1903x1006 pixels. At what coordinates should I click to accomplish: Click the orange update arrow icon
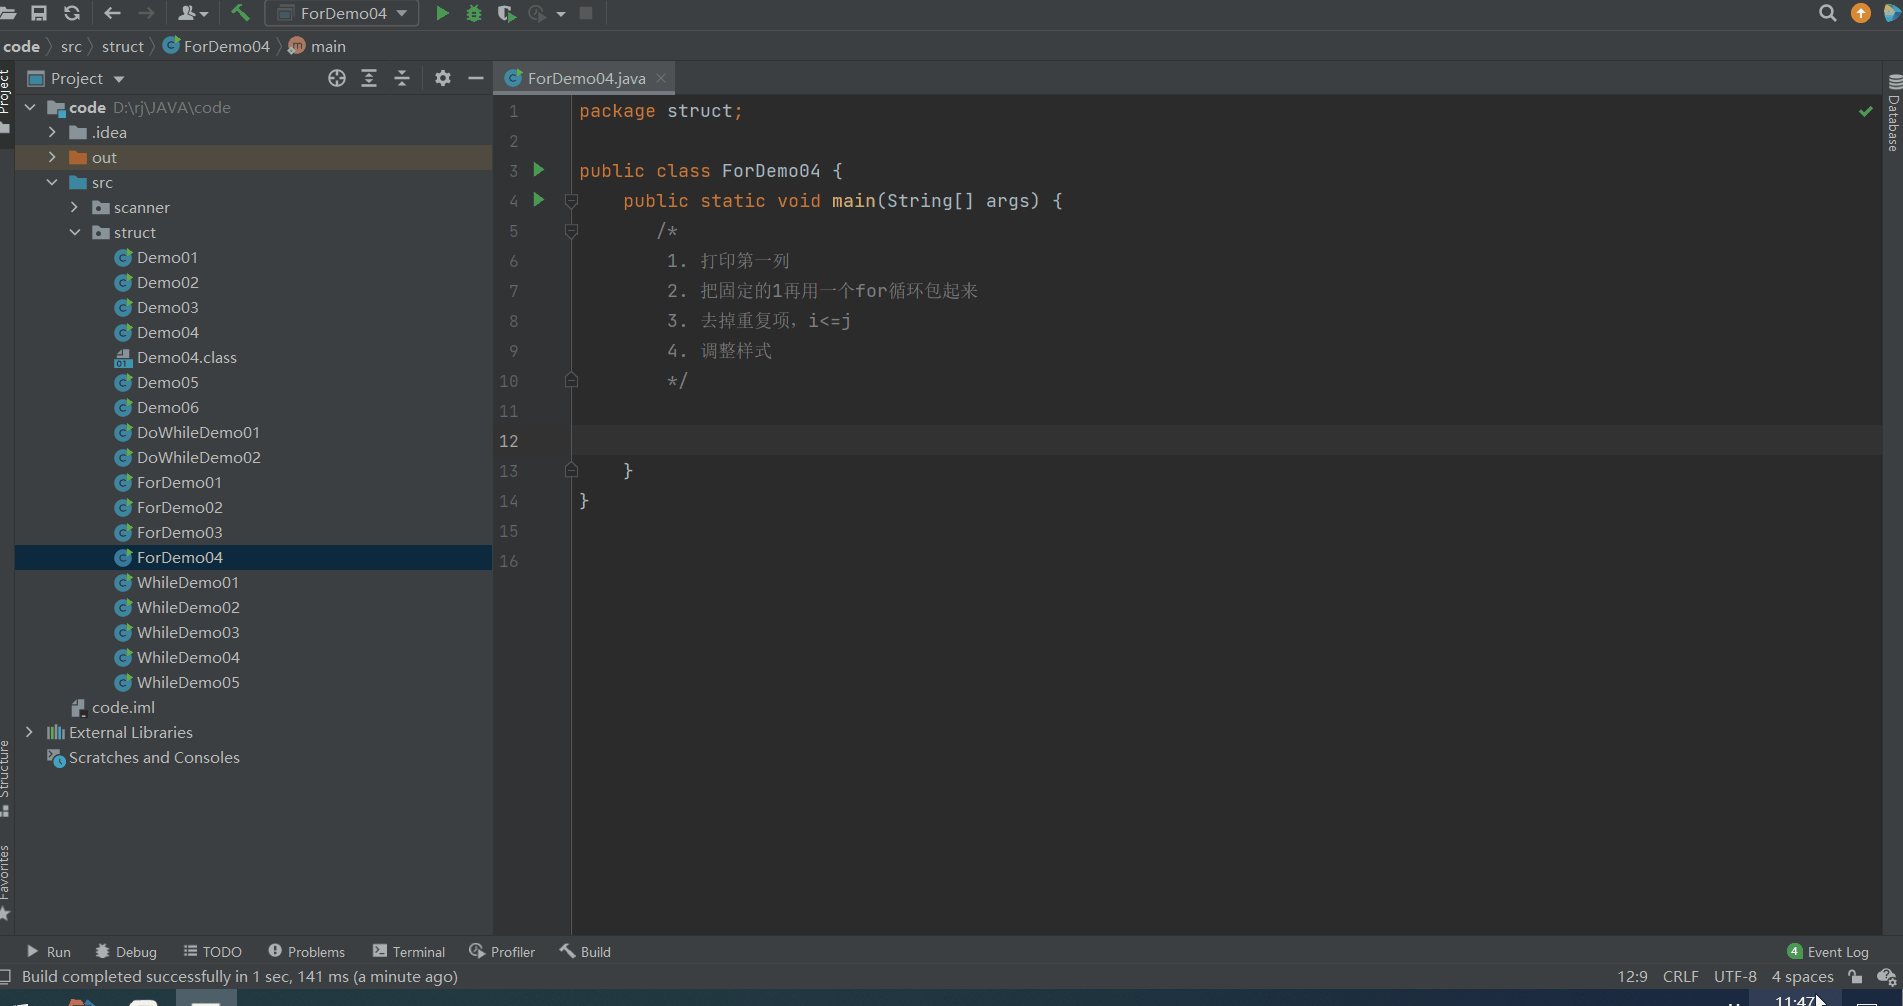pos(1861,13)
